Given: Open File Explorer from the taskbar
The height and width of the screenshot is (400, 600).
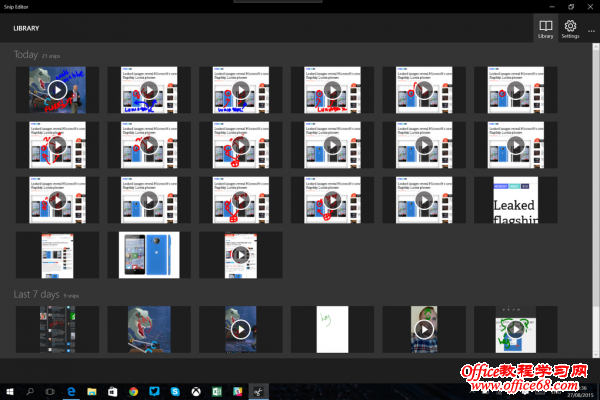Looking at the screenshot, I should 92,391.
